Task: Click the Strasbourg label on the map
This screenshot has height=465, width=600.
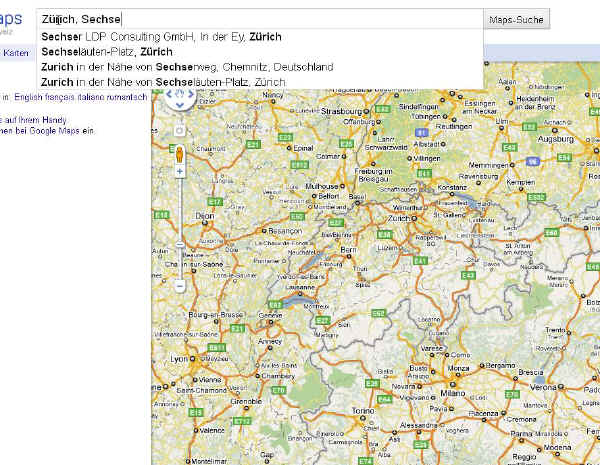Action: point(341,111)
